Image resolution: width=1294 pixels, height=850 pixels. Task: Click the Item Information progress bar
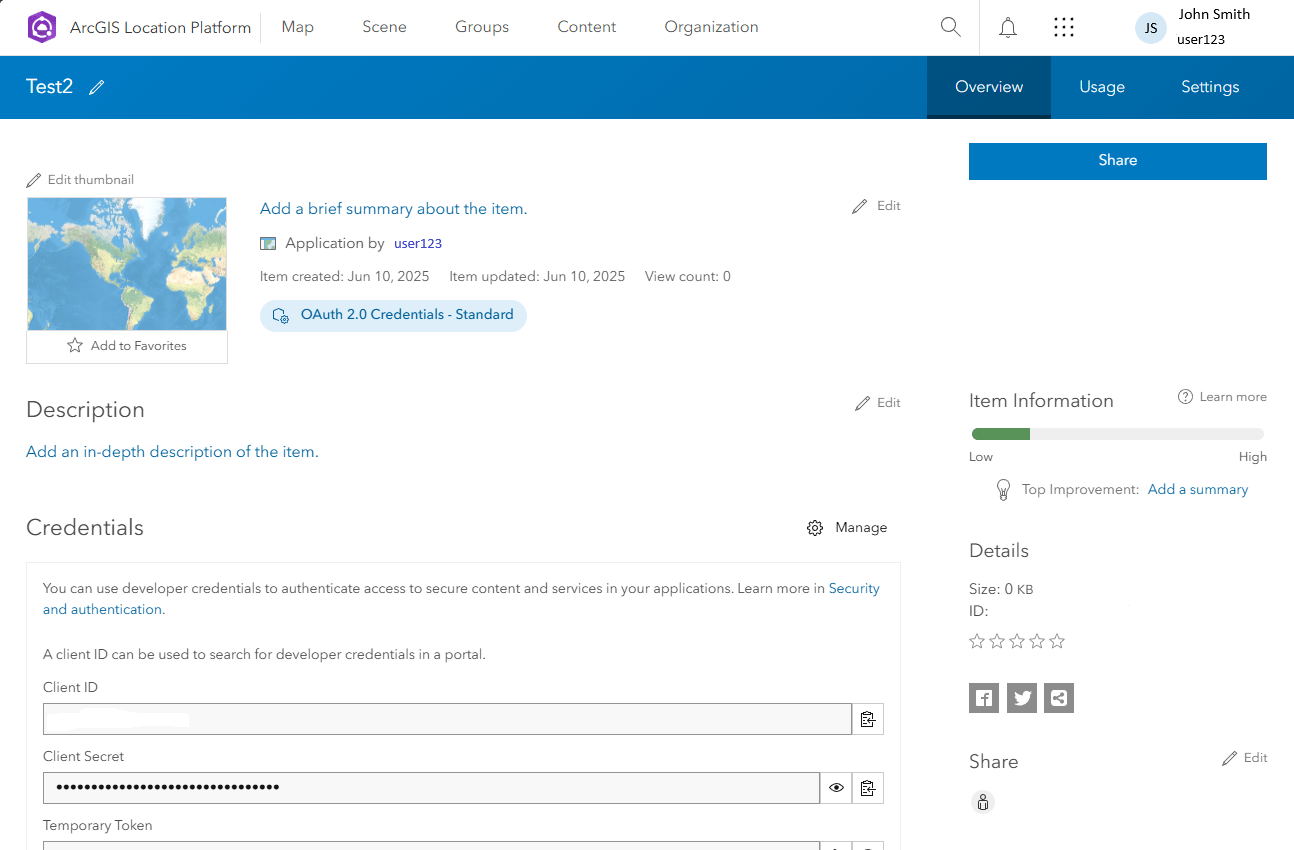point(1118,434)
